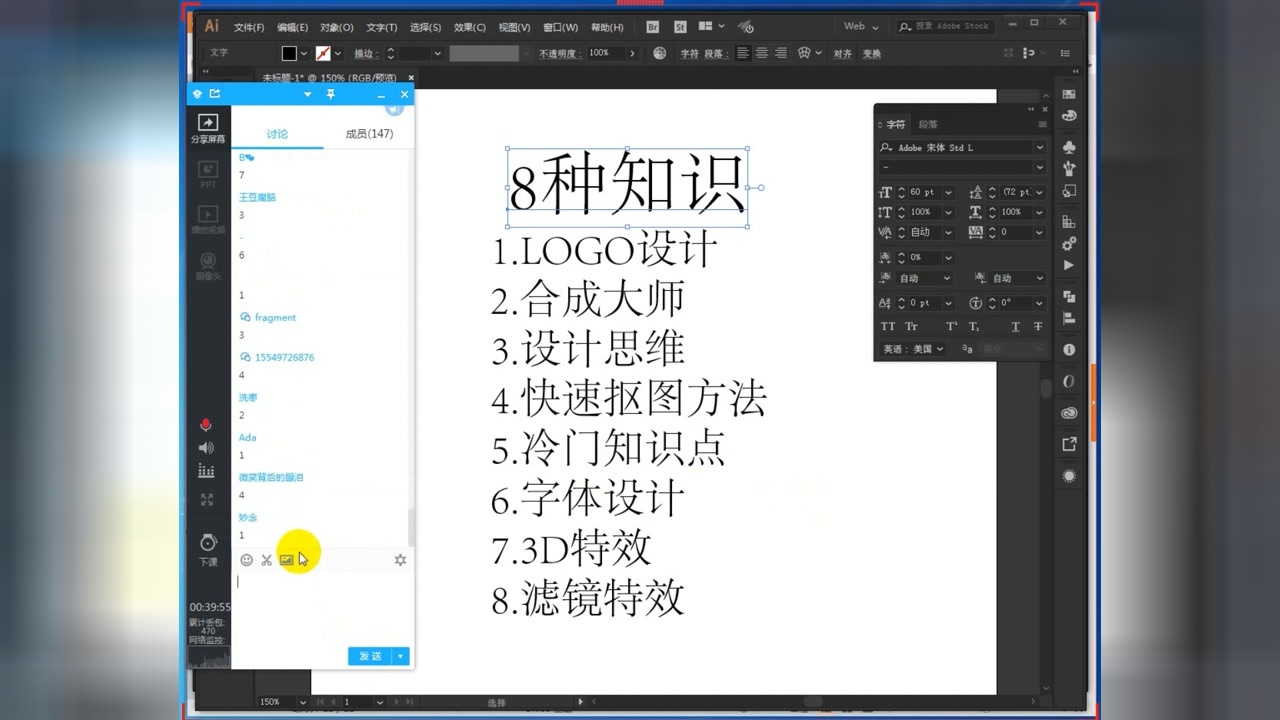The height and width of the screenshot is (720, 1280).
Task: Click the audio level bars icon
Action: click(x=206, y=471)
